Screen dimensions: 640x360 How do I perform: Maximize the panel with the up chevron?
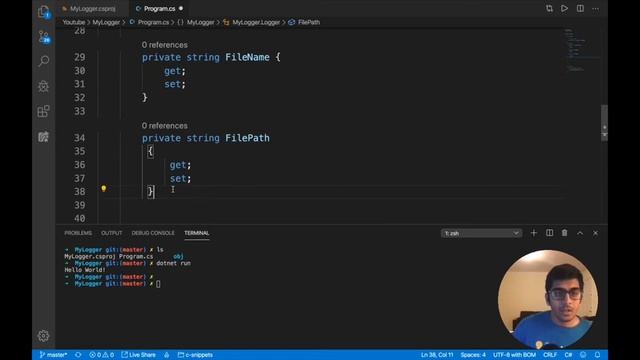[x=580, y=233]
